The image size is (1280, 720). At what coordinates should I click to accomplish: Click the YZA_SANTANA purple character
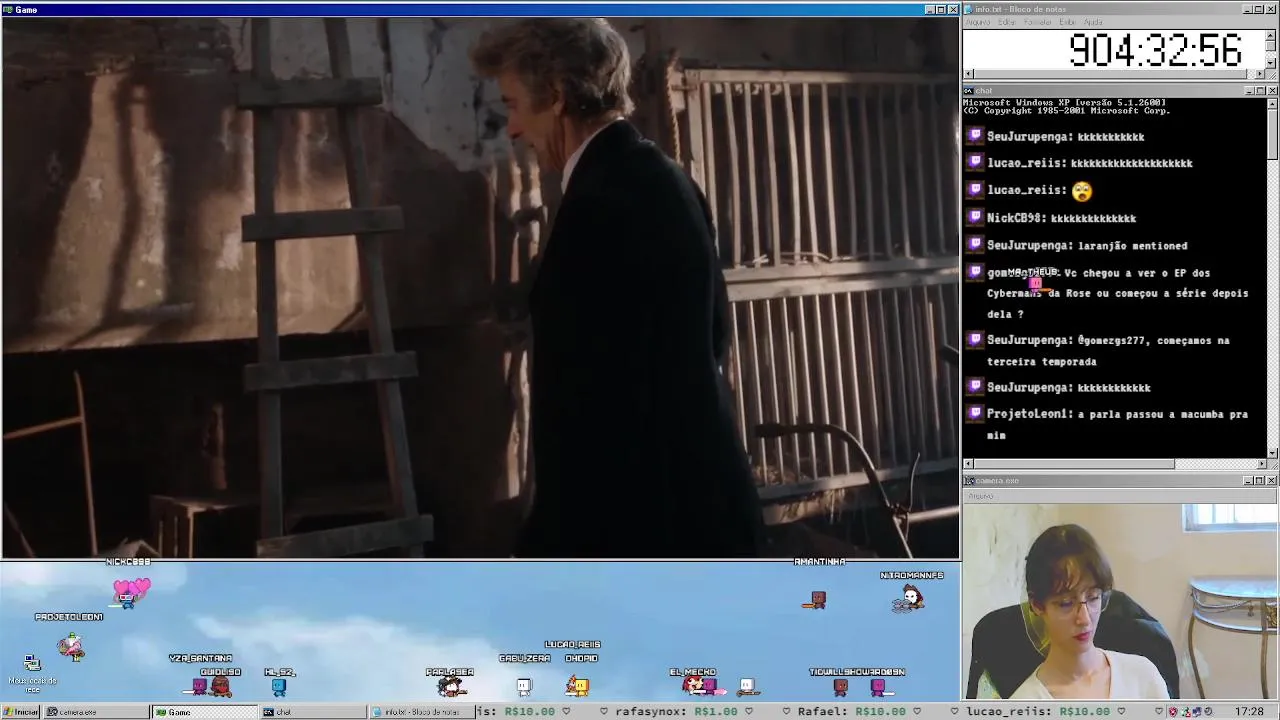[x=199, y=686]
